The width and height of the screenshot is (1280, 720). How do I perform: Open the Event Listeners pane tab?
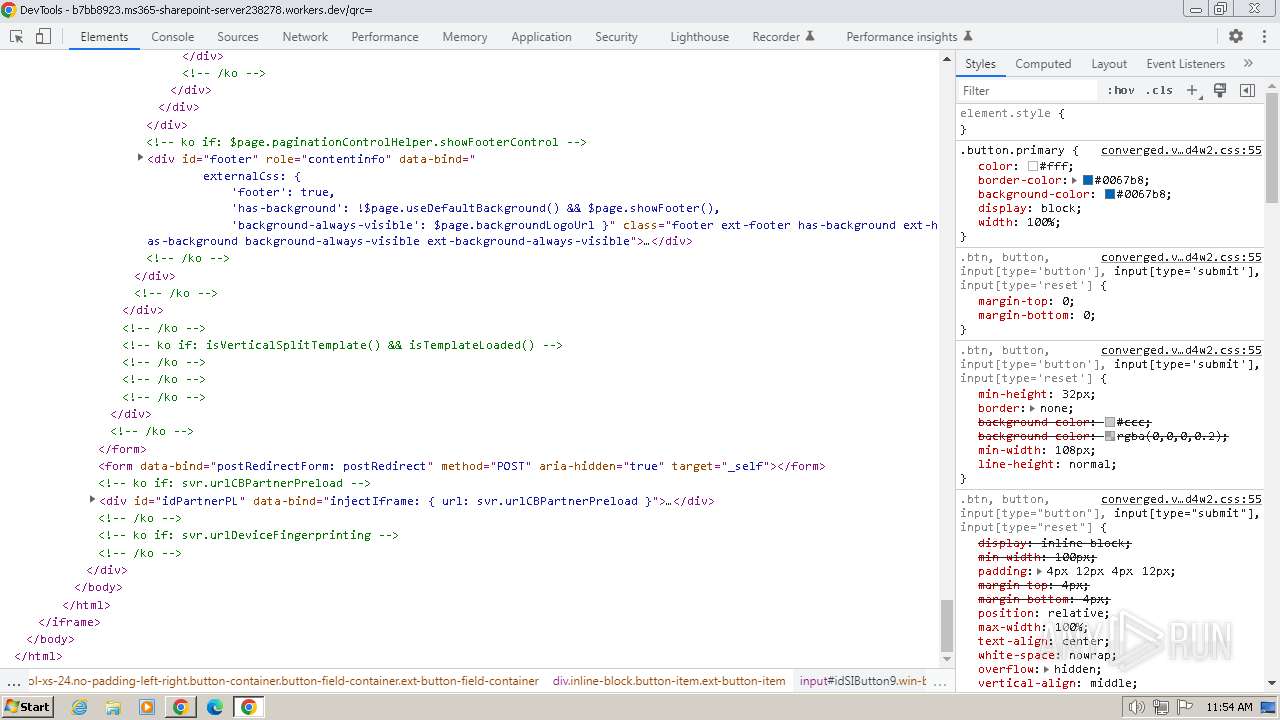[1185, 63]
